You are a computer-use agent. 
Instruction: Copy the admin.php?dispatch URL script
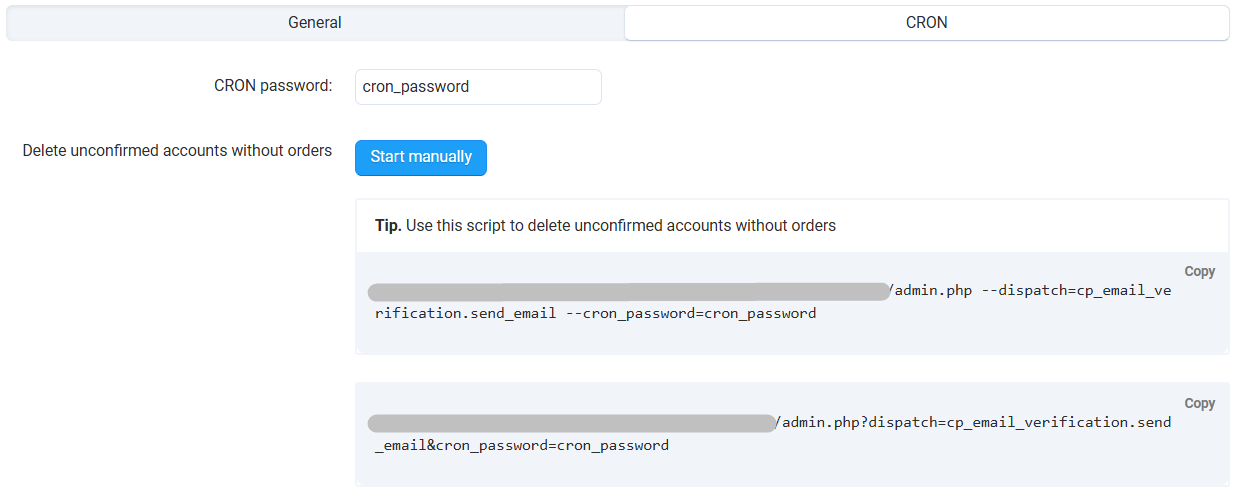1199,403
